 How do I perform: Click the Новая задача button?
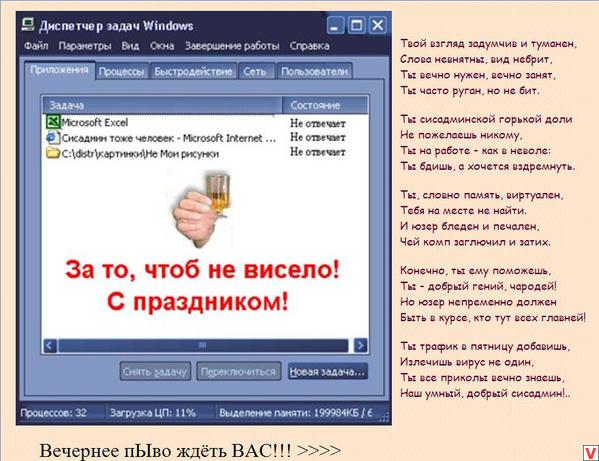(x=327, y=372)
